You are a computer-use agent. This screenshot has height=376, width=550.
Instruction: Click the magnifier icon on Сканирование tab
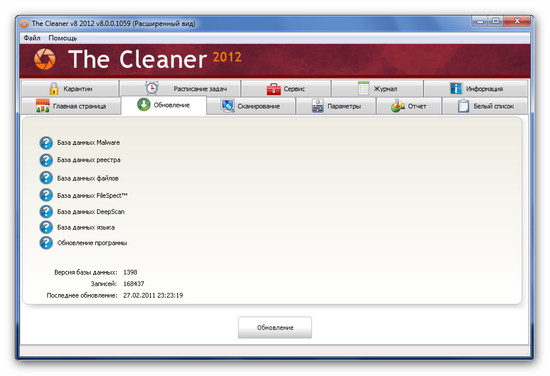coord(228,106)
